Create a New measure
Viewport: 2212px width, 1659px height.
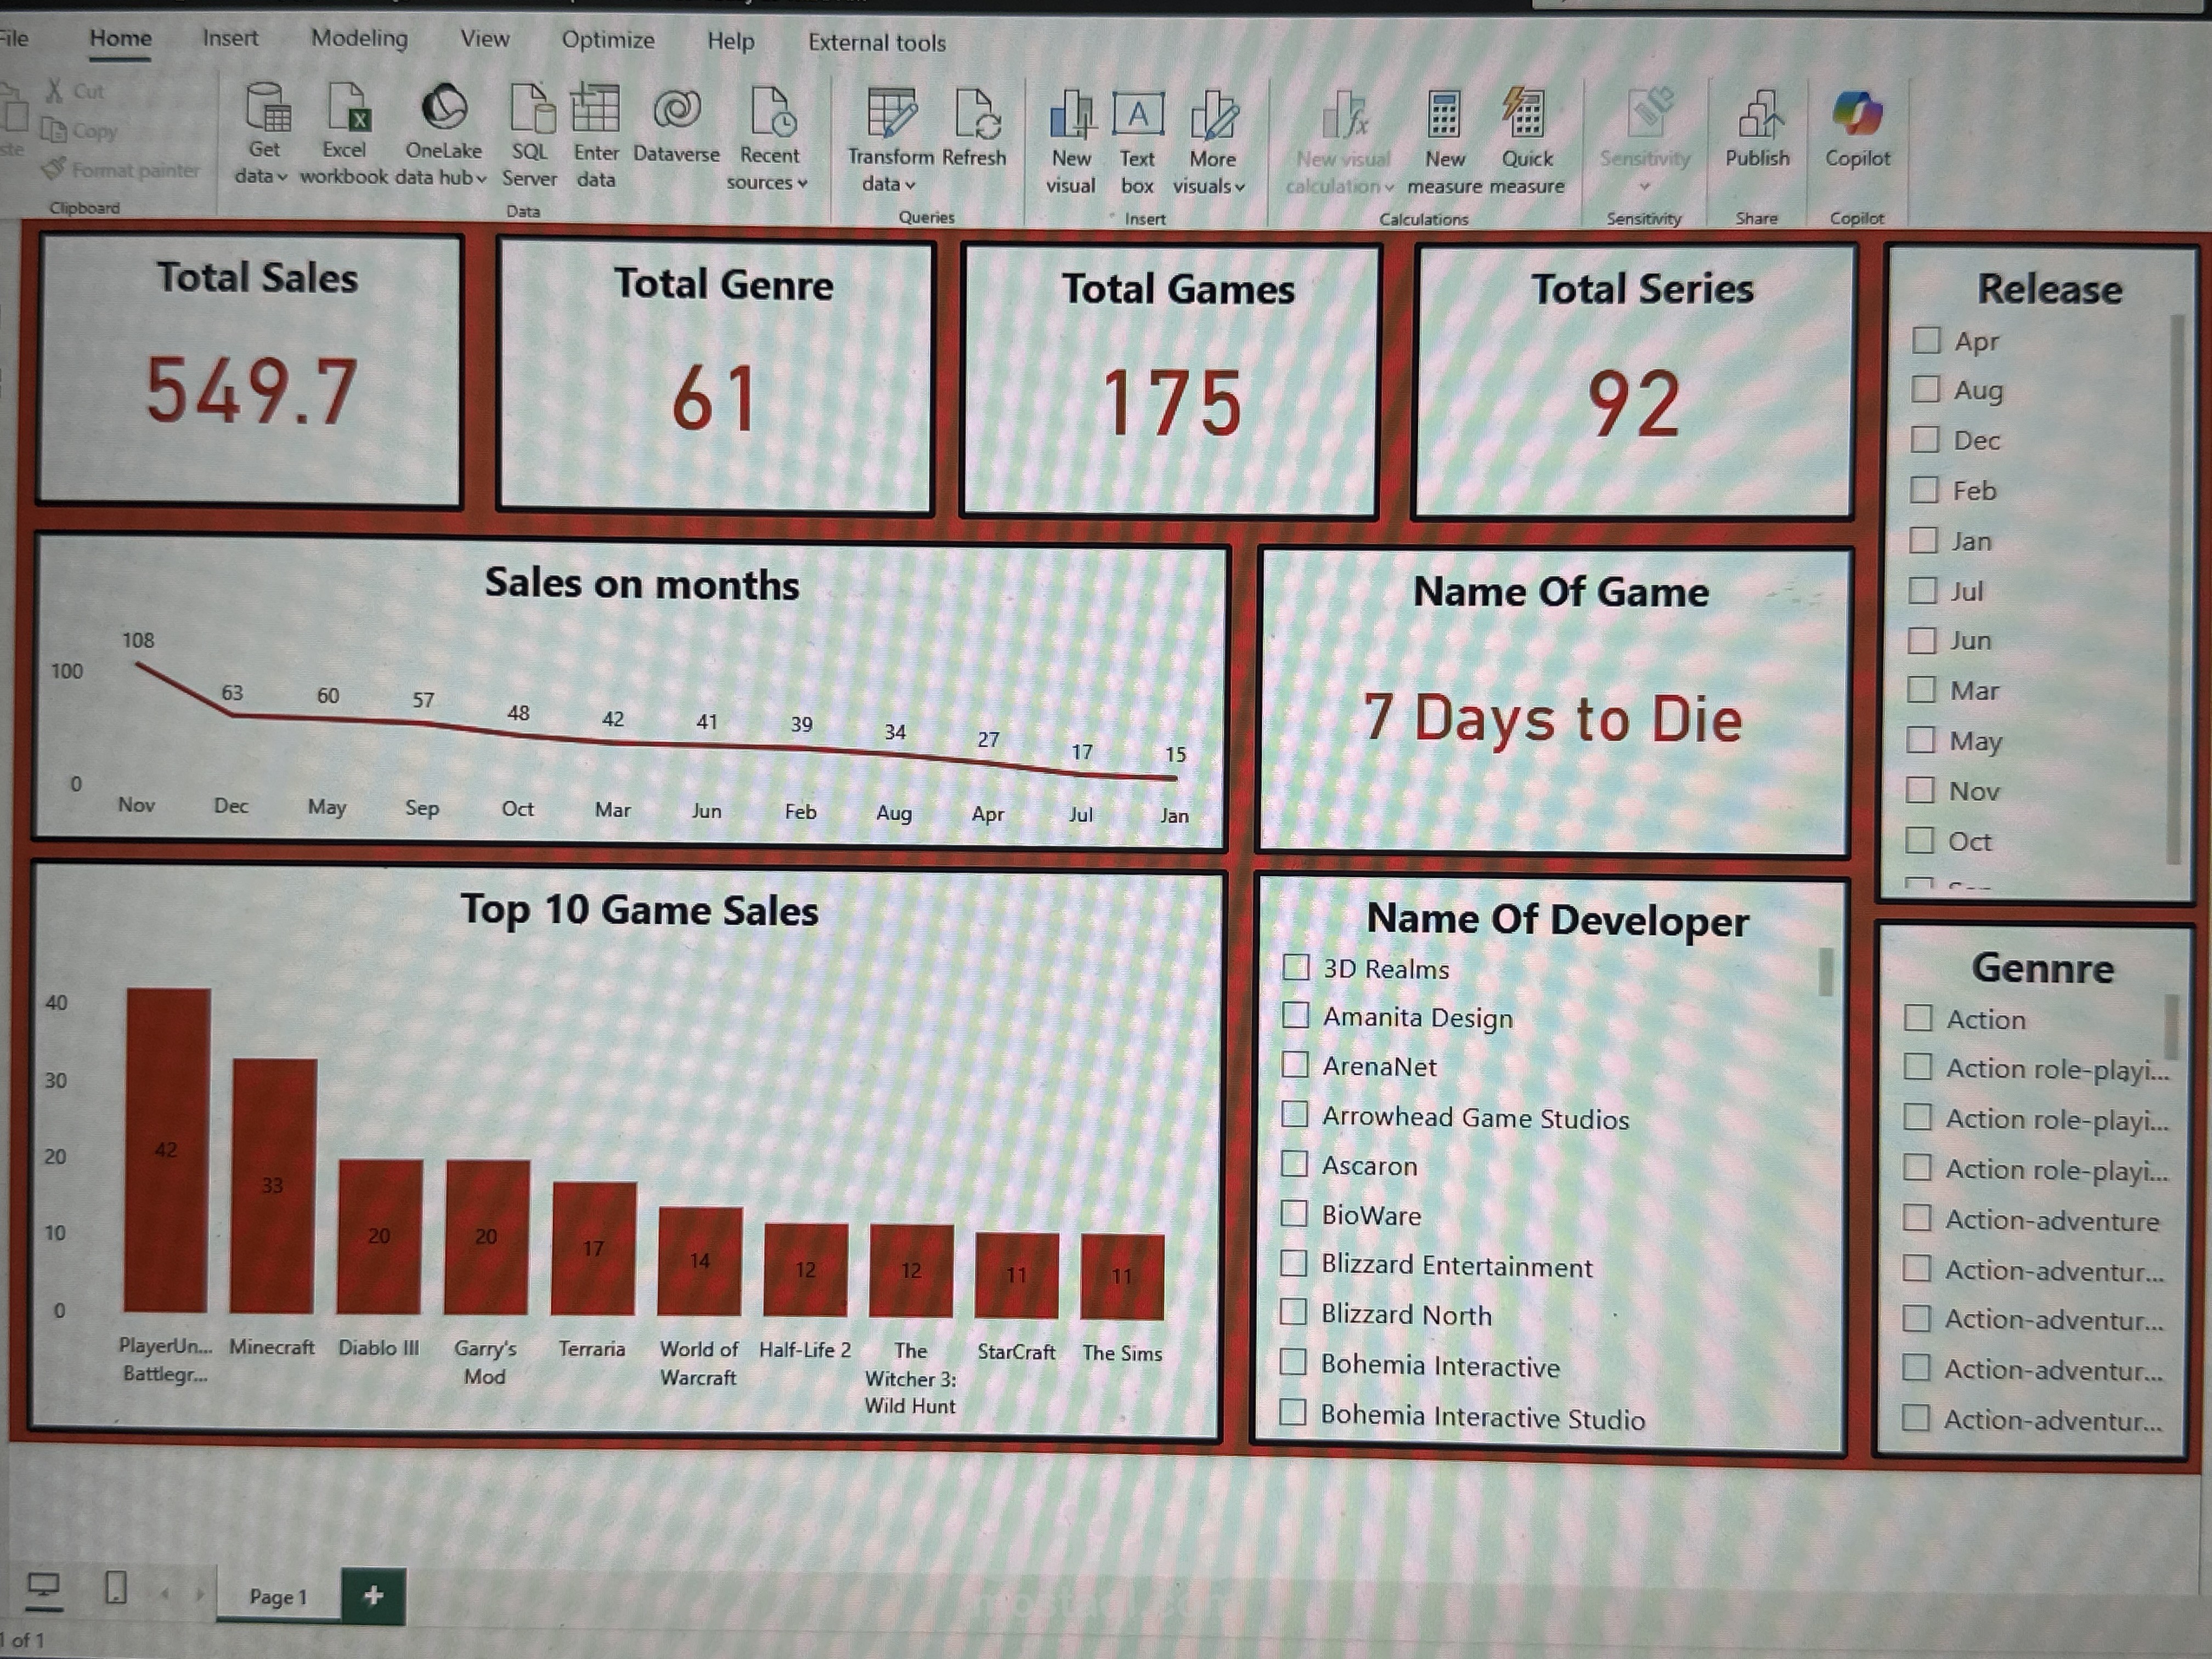(1444, 142)
